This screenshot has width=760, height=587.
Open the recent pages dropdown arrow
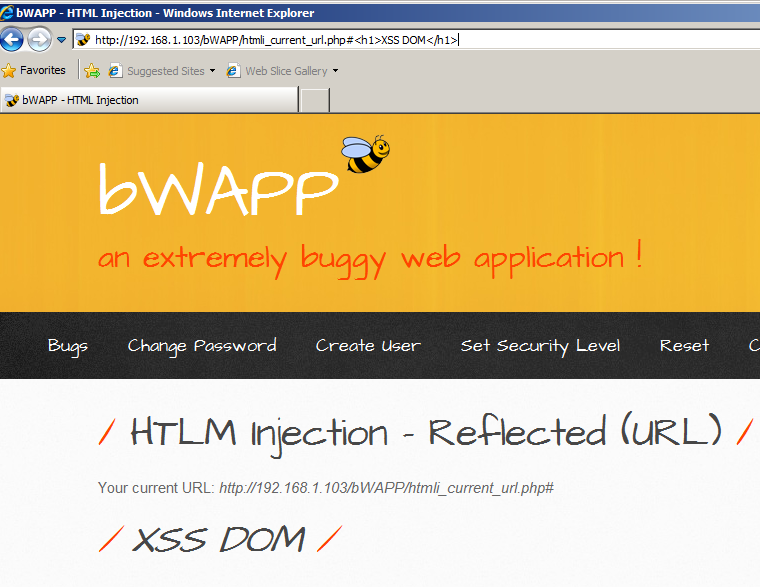[62, 40]
